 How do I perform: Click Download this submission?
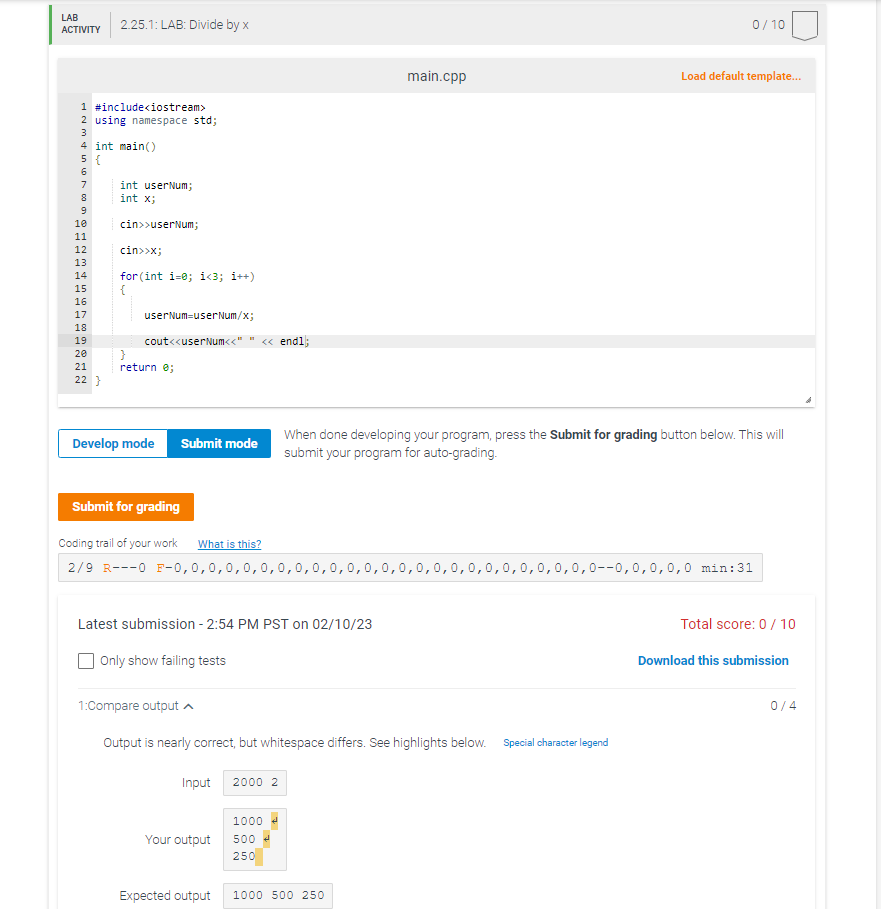[x=713, y=660]
